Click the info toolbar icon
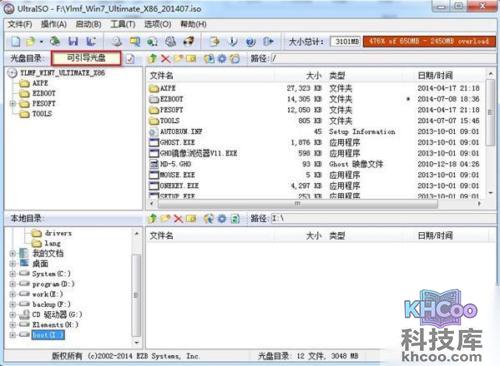 tap(233, 42)
